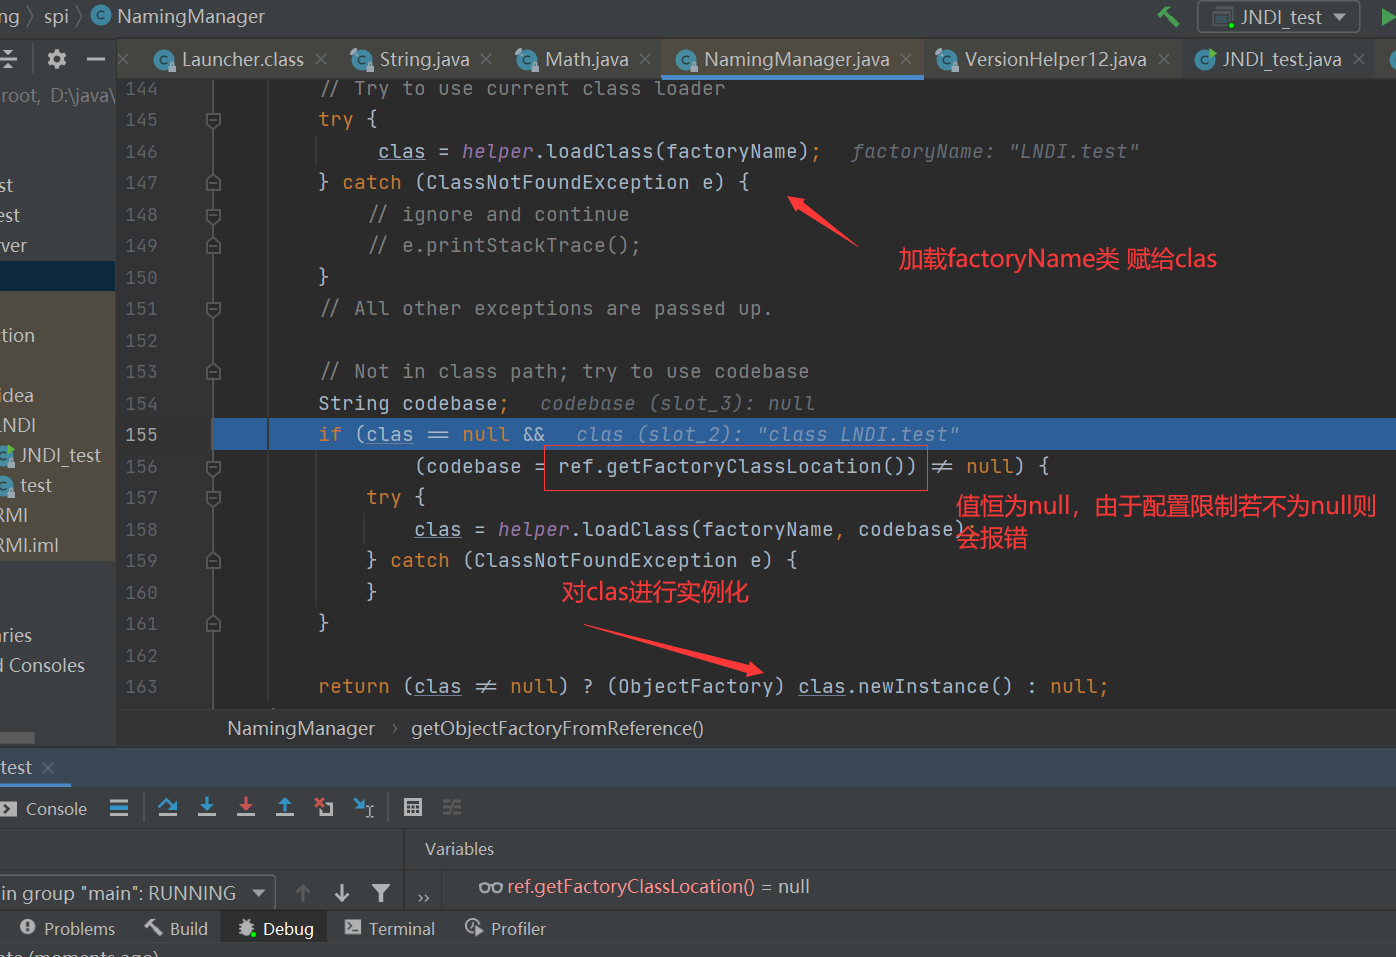1396x957 pixels.
Task: Click NamingManager in the editor breadcrumb
Action: [x=301, y=729]
